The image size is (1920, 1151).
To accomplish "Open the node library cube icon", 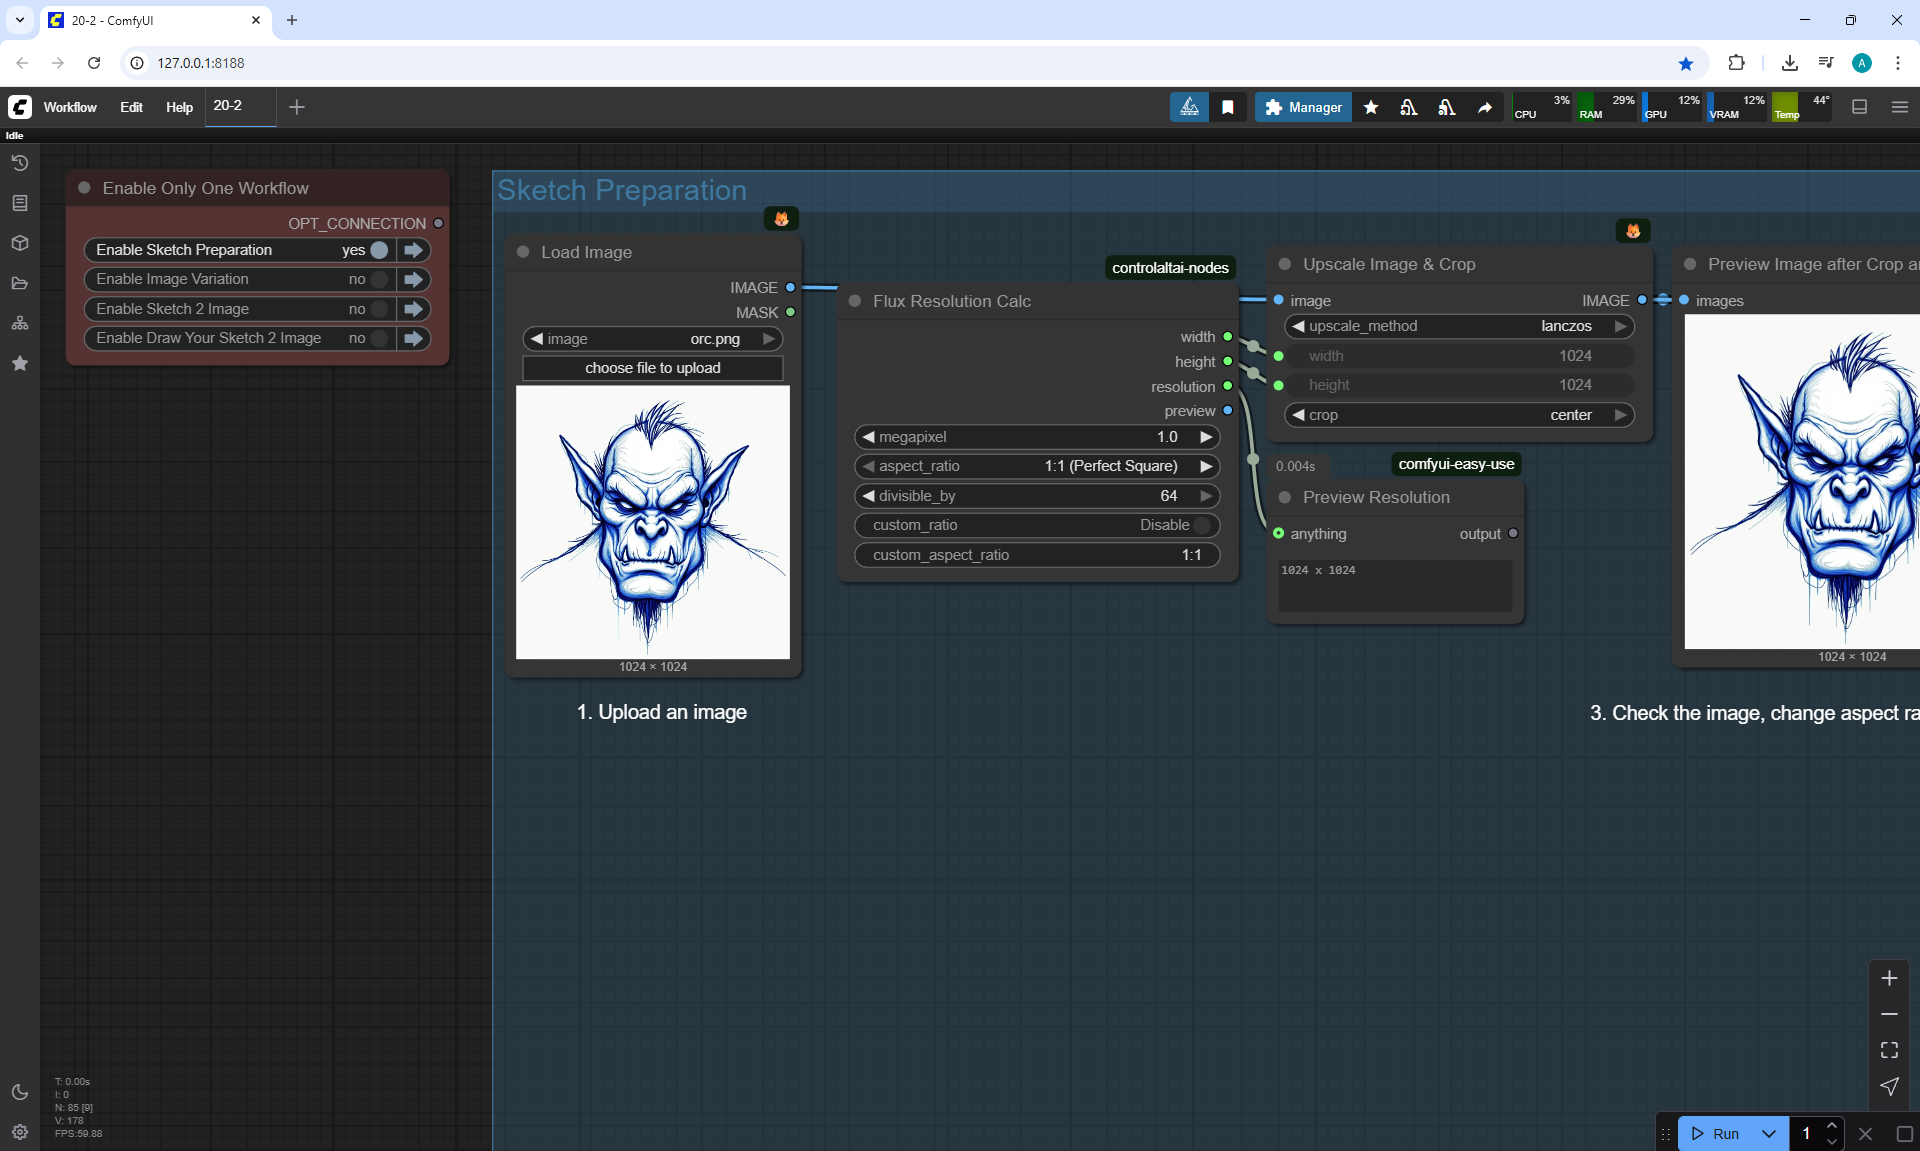I will click(x=19, y=243).
